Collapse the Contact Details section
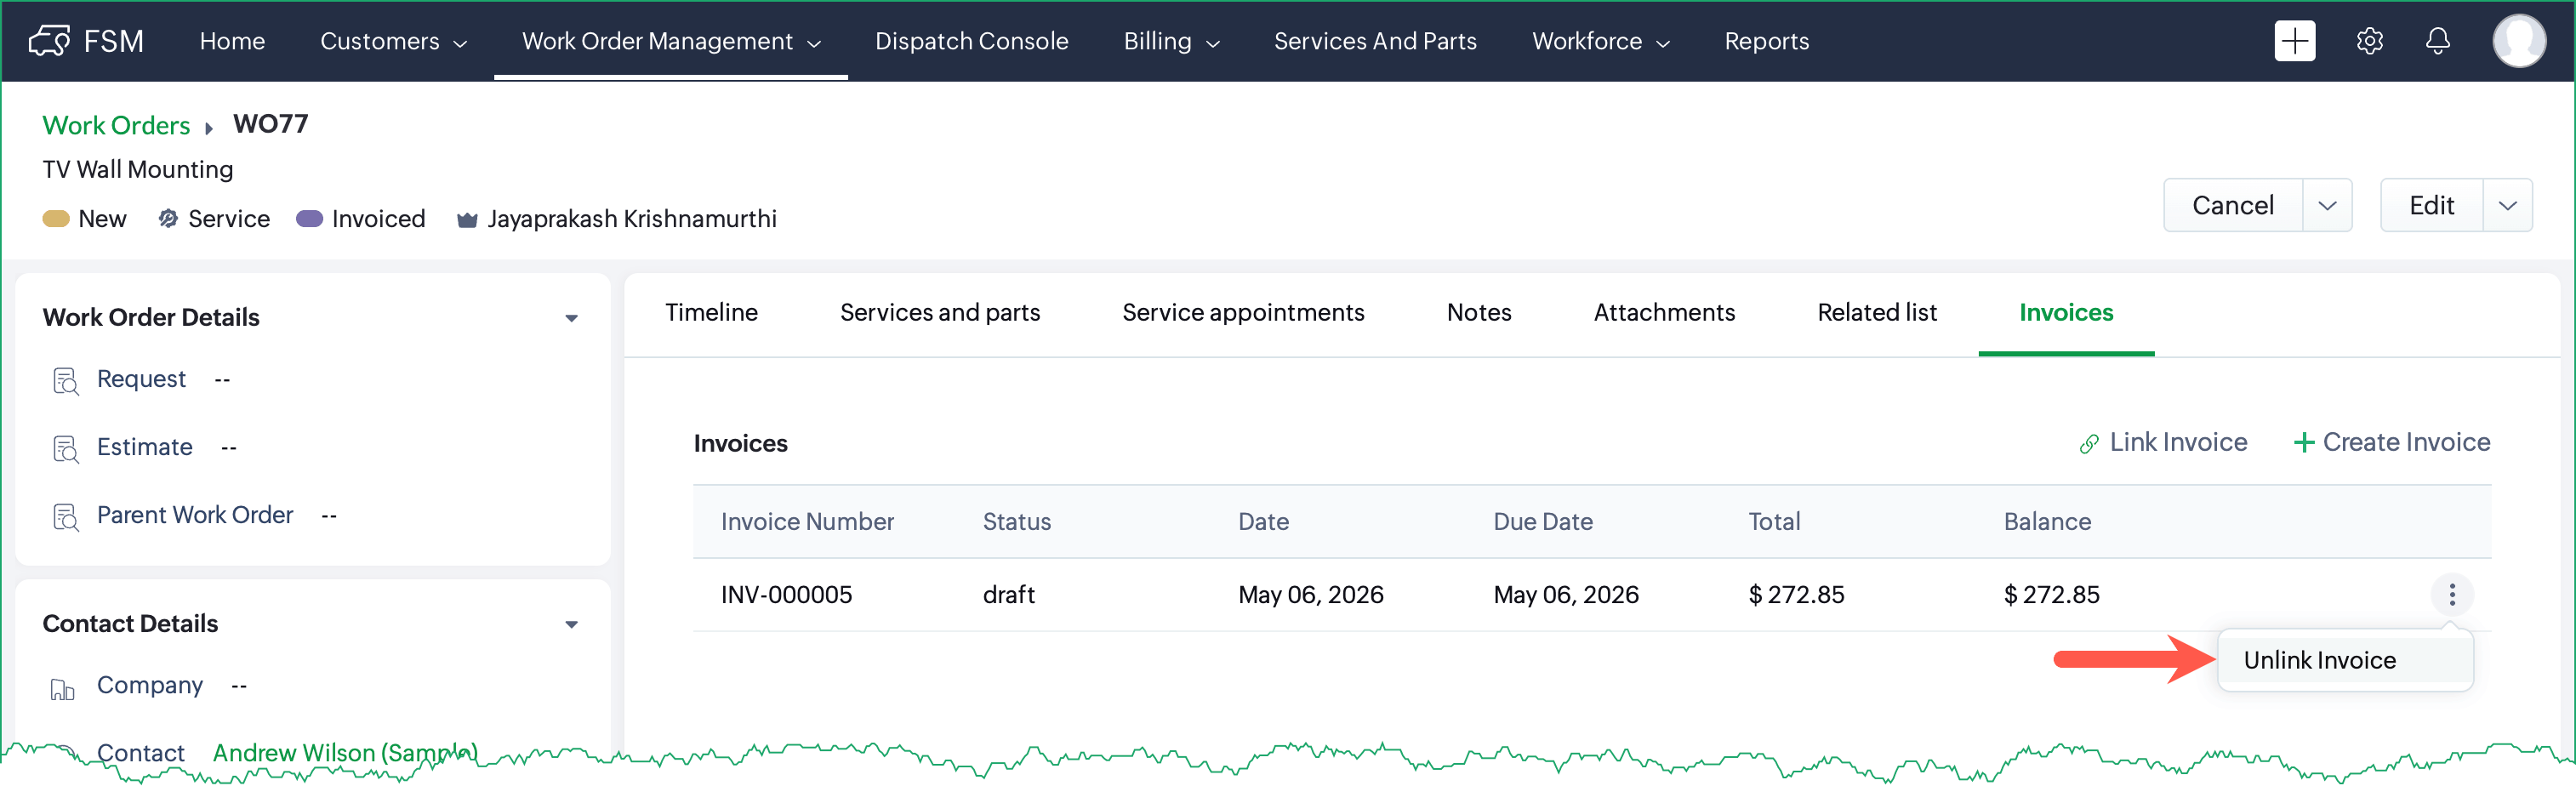Viewport: 2576px width, 786px height. coord(571,624)
